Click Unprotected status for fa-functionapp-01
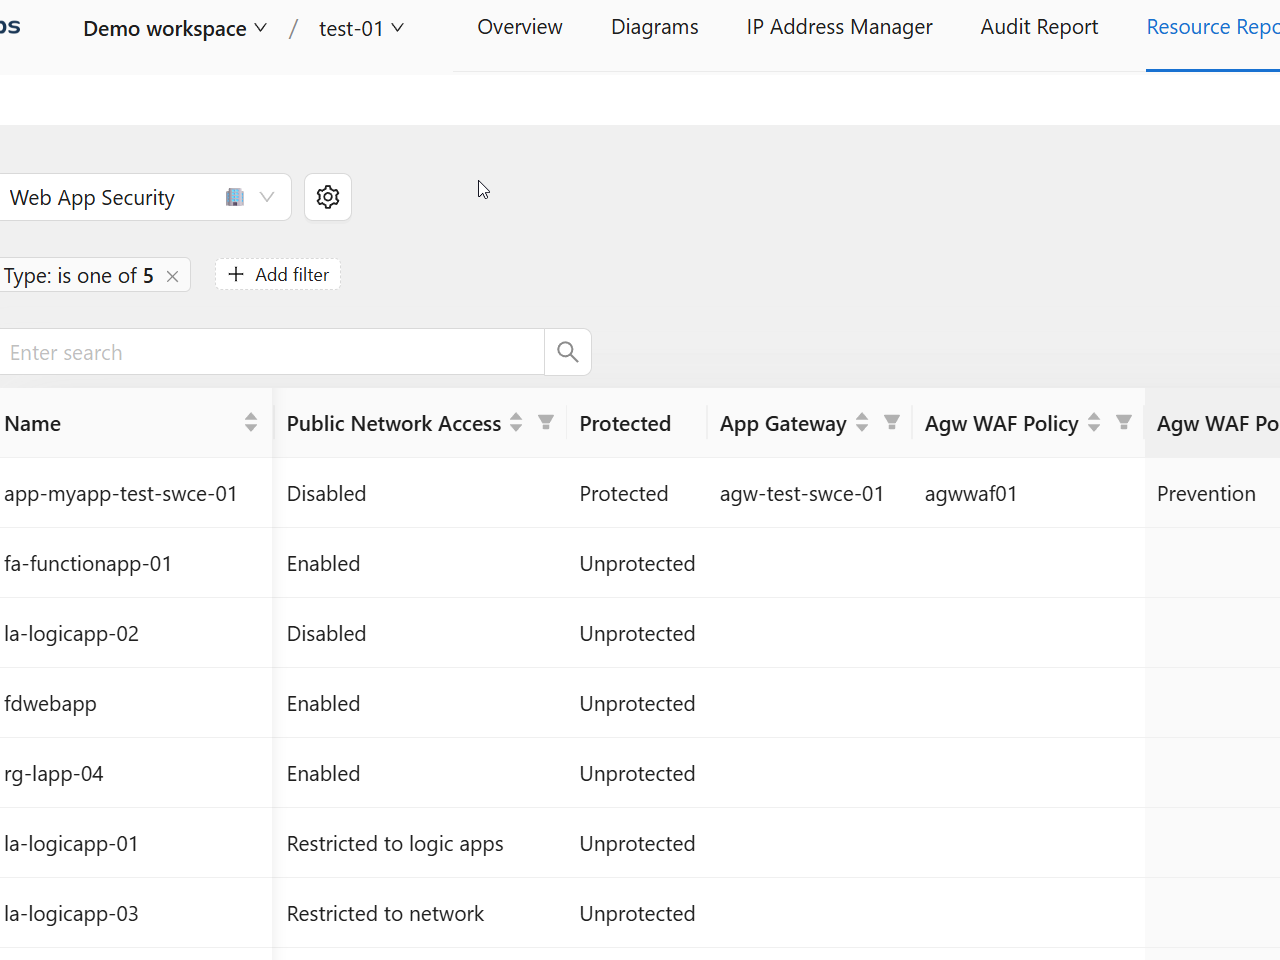 click(x=637, y=563)
